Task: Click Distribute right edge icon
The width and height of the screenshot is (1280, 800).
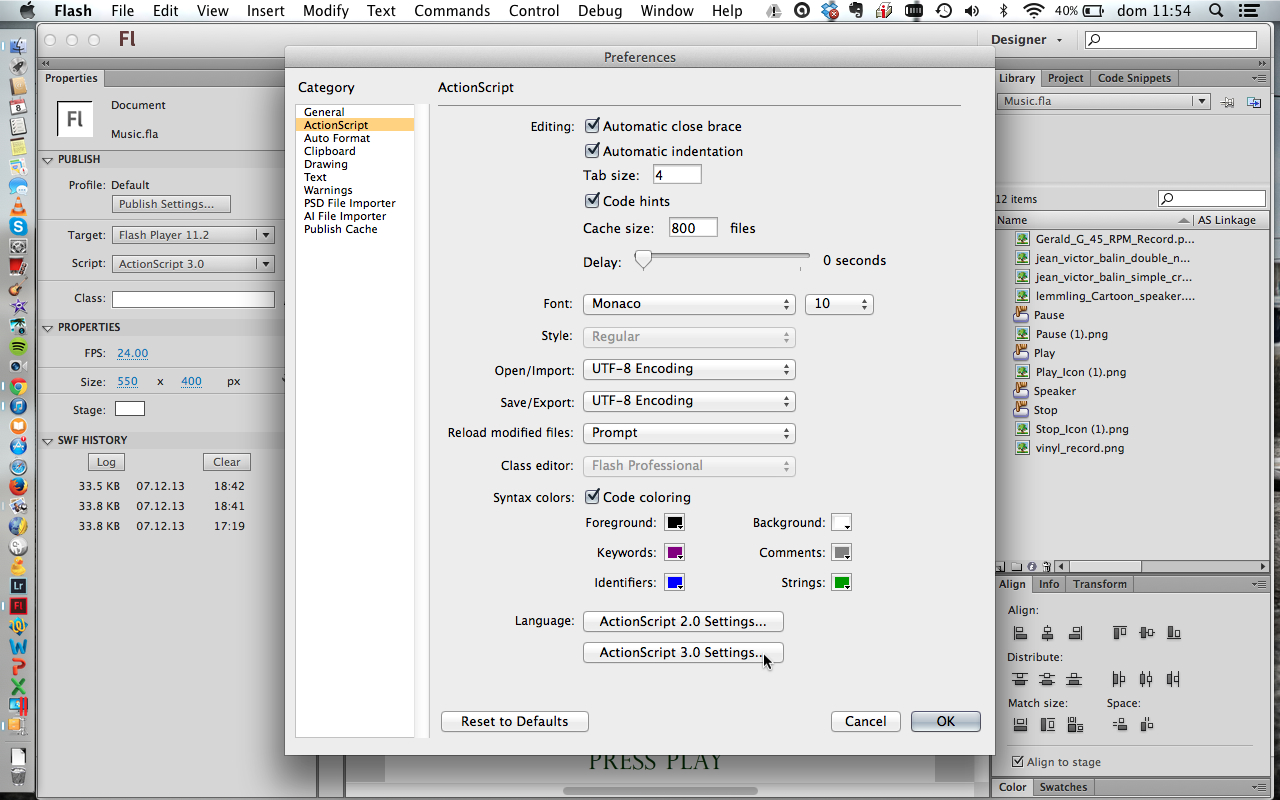Action: tap(1173, 679)
